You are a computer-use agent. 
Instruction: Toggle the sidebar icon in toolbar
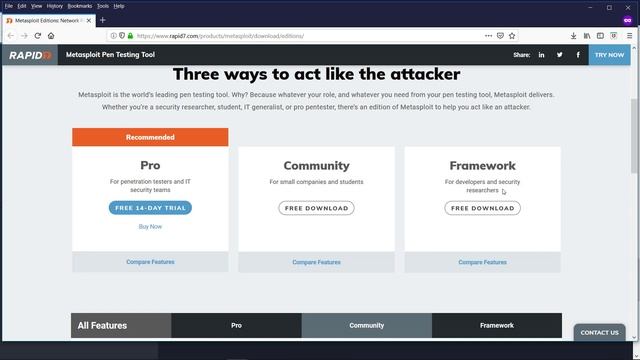point(600,36)
